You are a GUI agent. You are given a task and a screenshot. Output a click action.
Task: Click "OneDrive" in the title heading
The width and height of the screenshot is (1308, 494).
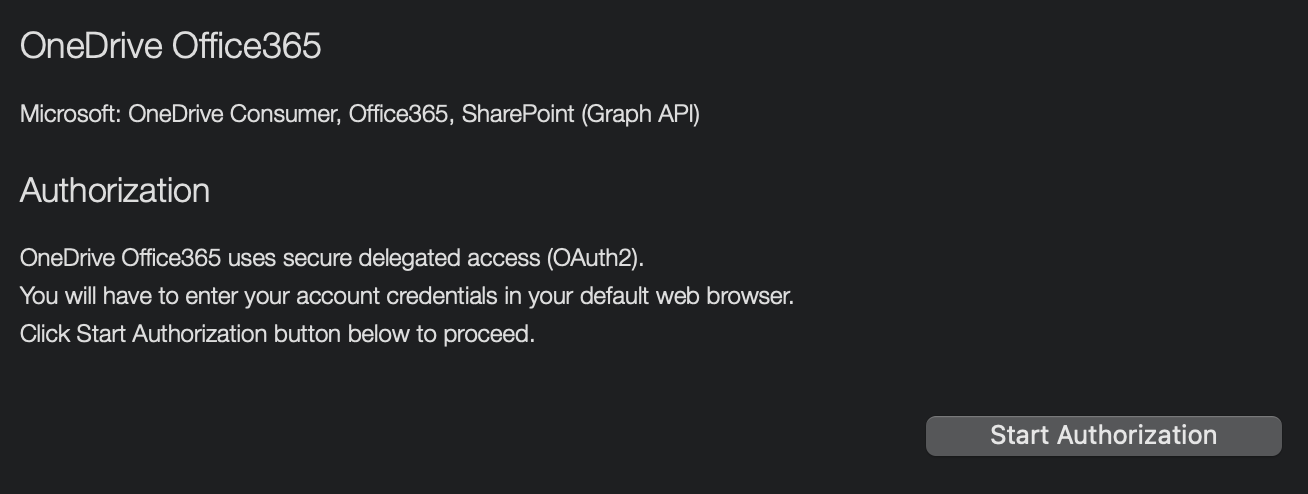coord(92,46)
